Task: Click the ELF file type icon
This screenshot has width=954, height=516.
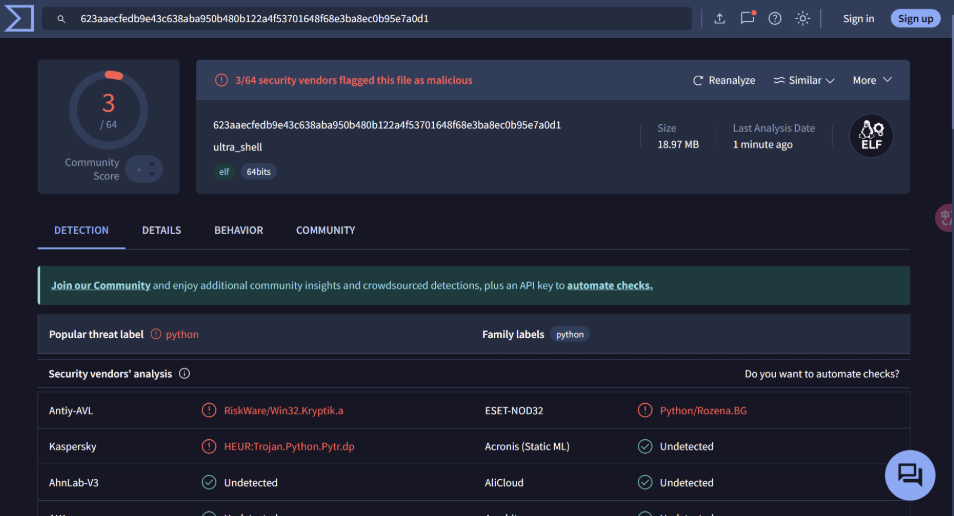Action: (x=871, y=136)
